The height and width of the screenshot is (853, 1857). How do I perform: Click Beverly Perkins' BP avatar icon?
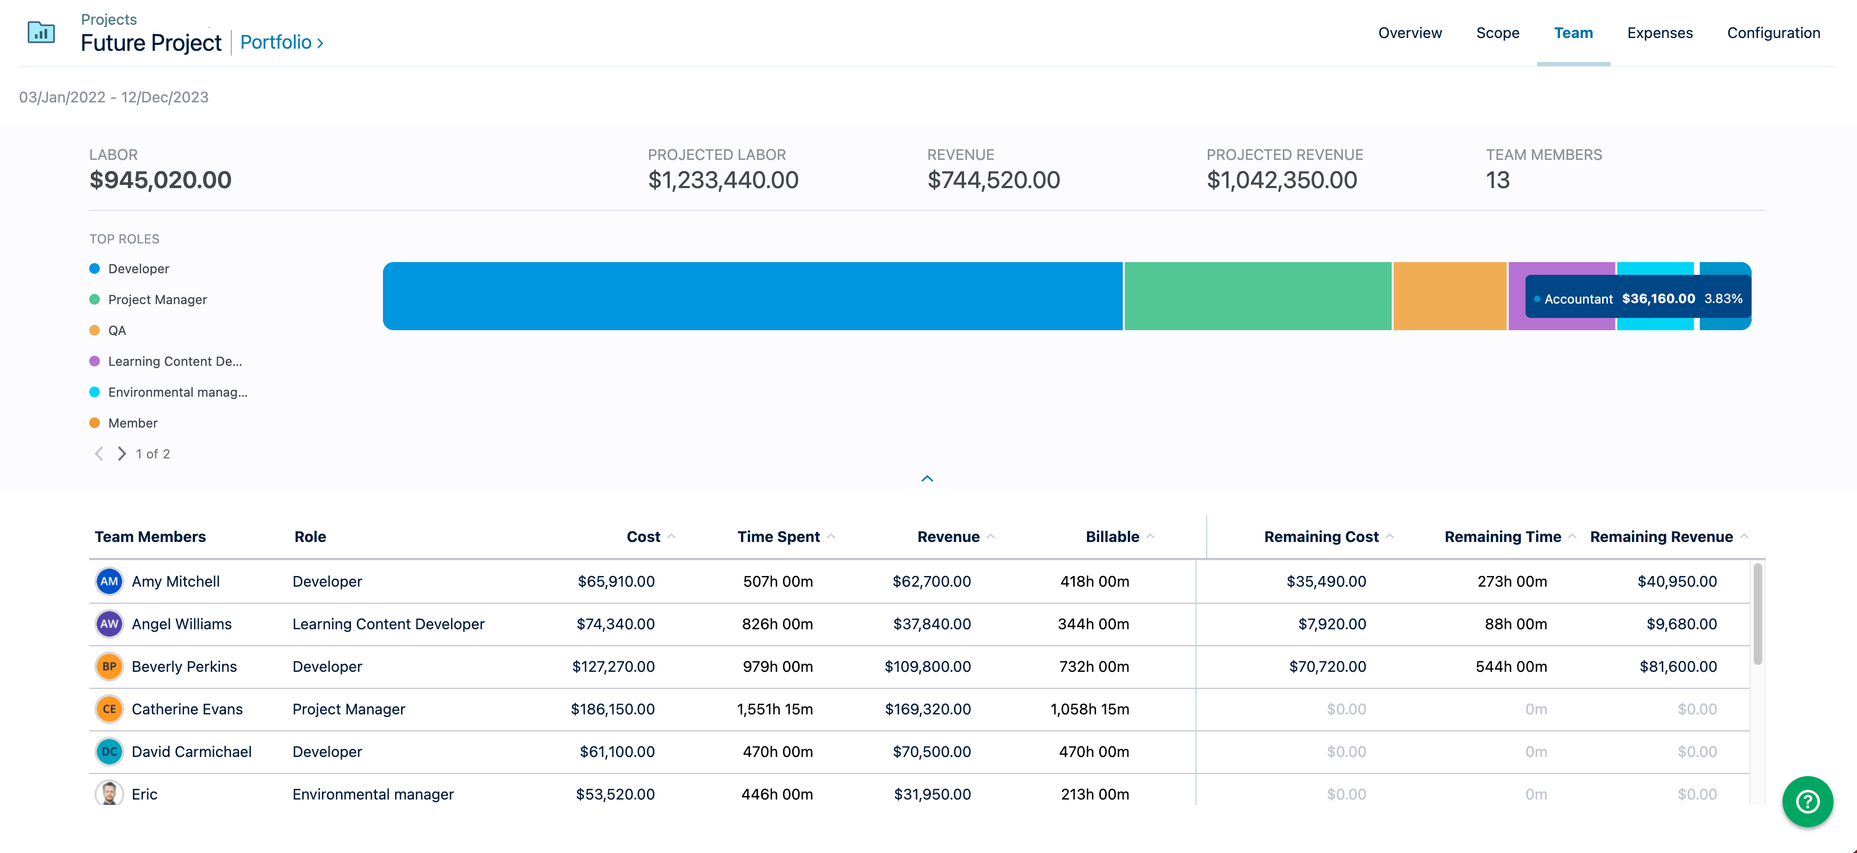pyautogui.click(x=109, y=666)
